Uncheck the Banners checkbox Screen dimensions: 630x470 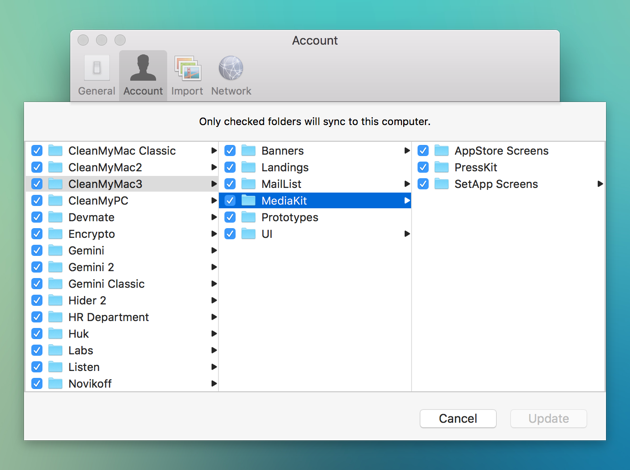(230, 151)
